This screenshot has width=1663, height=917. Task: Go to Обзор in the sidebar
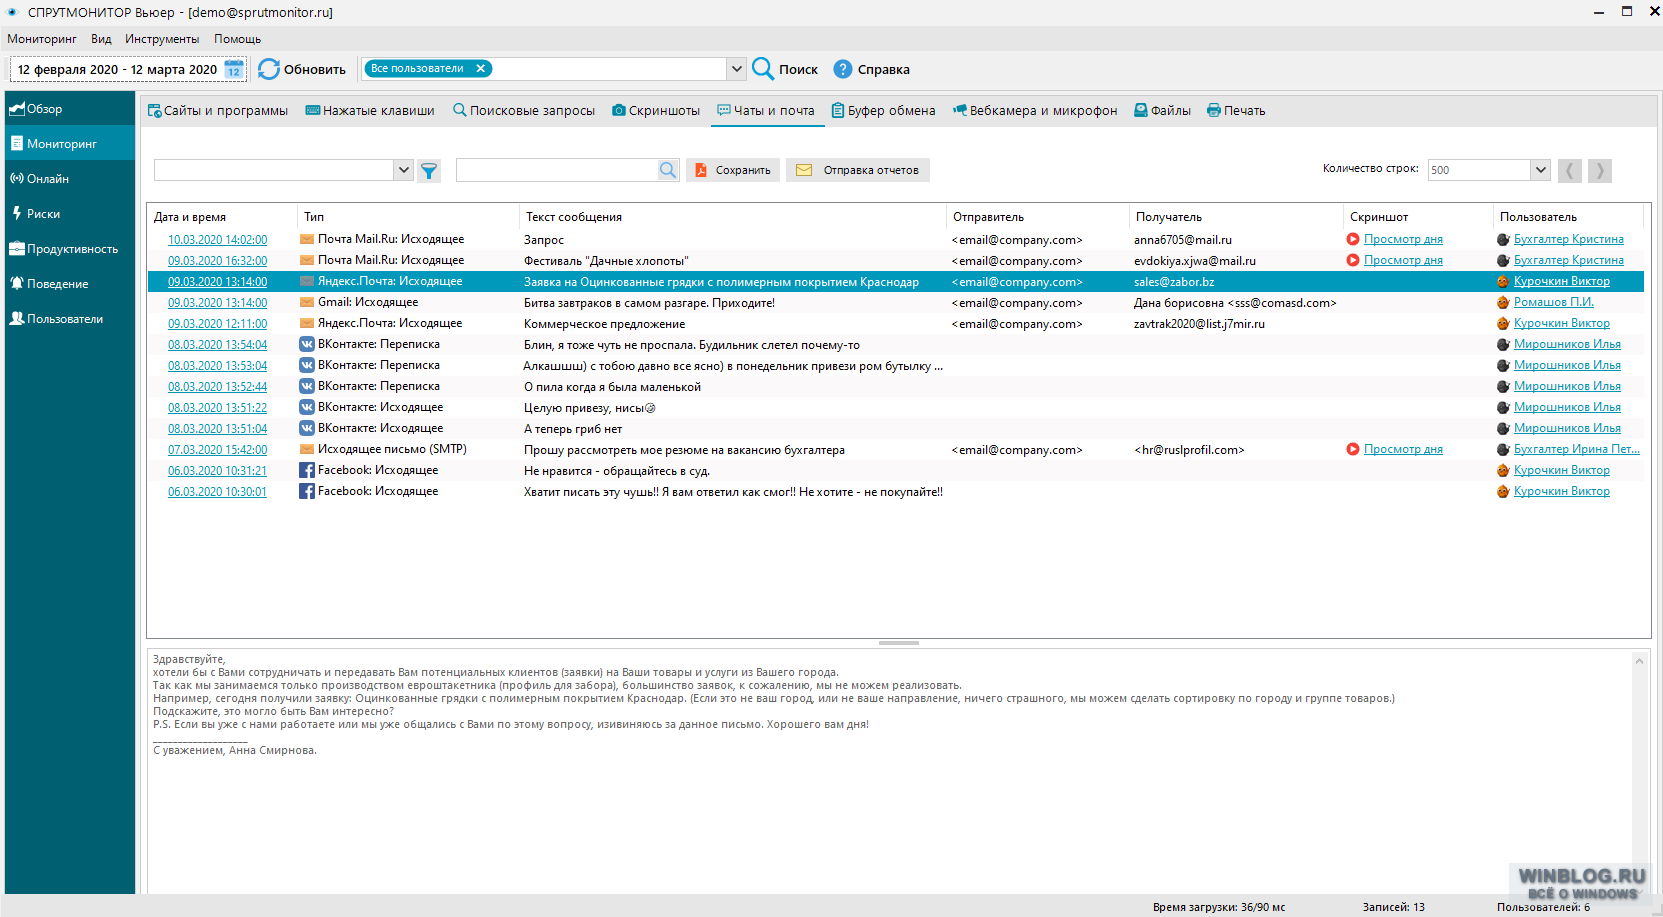point(70,109)
